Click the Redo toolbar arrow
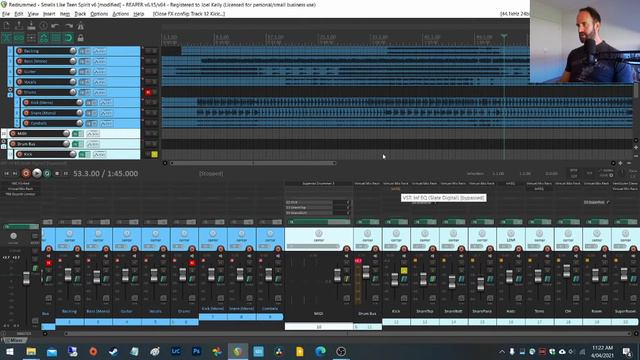This screenshot has height=360, width=640. [x=68, y=26]
